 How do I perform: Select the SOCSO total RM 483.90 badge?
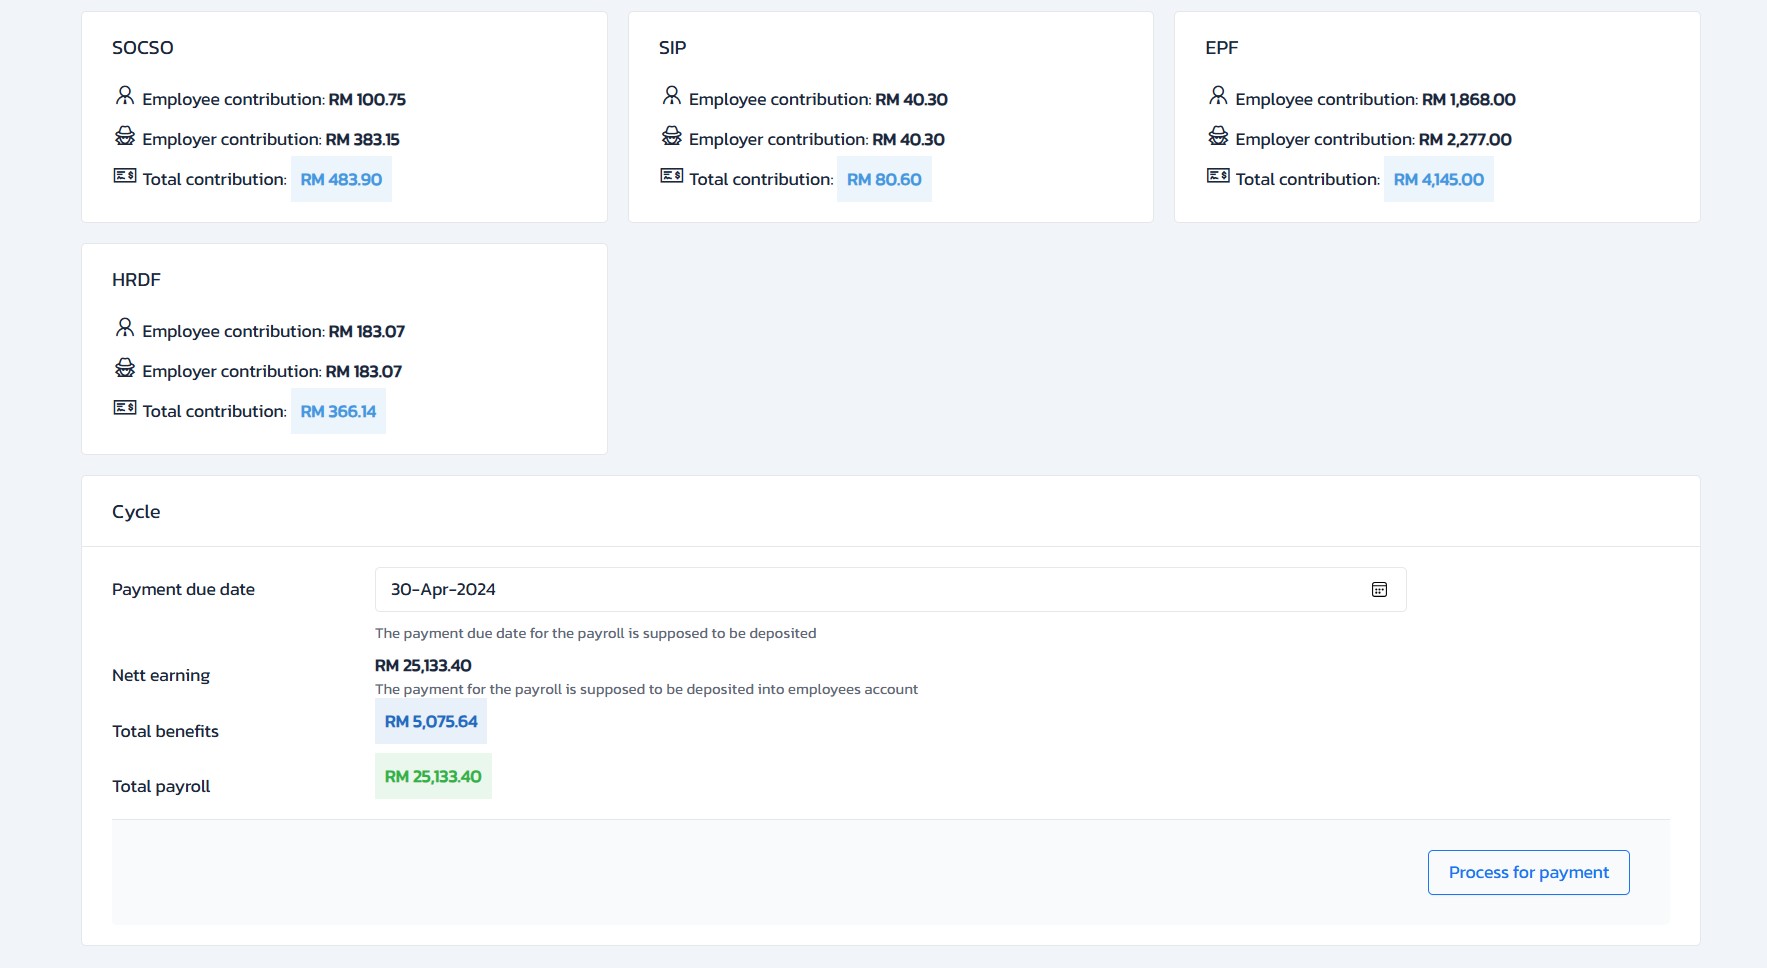pyautogui.click(x=341, y=180)
